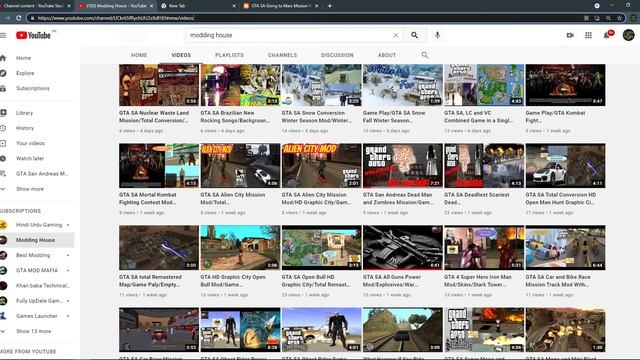Open the notifications bell

click(607, 36)
